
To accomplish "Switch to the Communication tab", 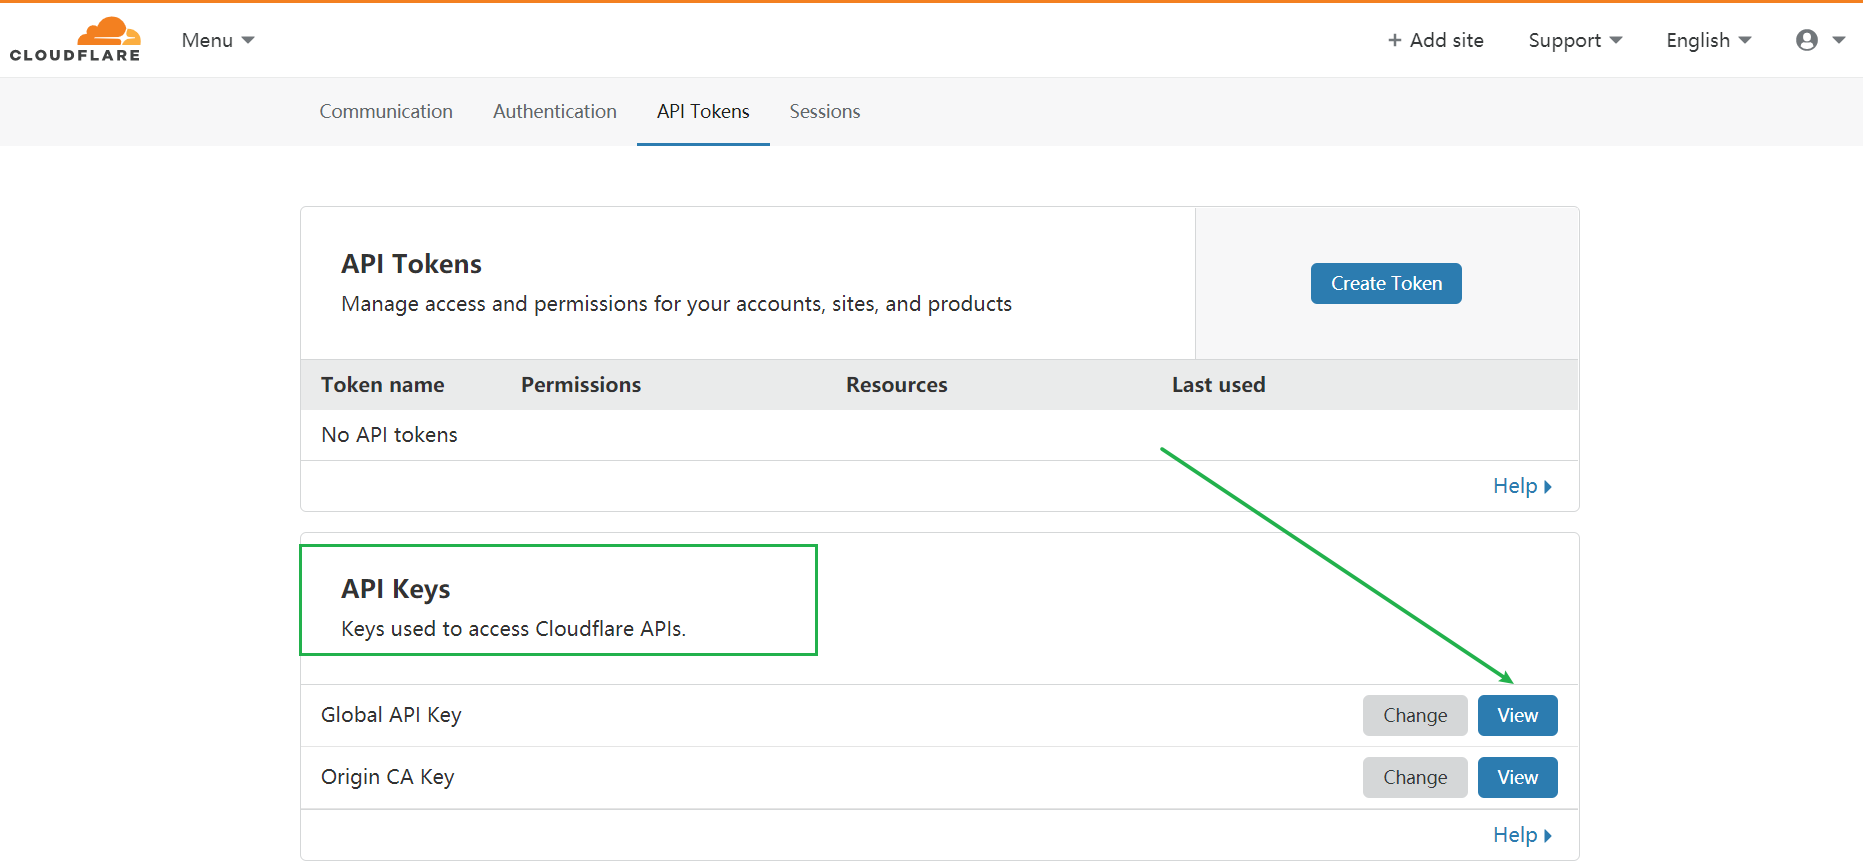I will [386, 111].
